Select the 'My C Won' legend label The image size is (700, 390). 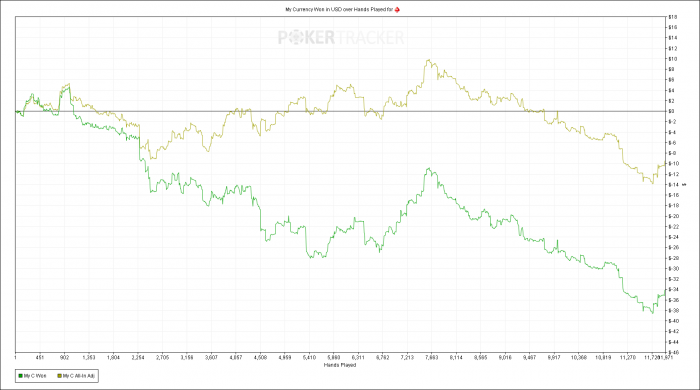coord(35,376)
